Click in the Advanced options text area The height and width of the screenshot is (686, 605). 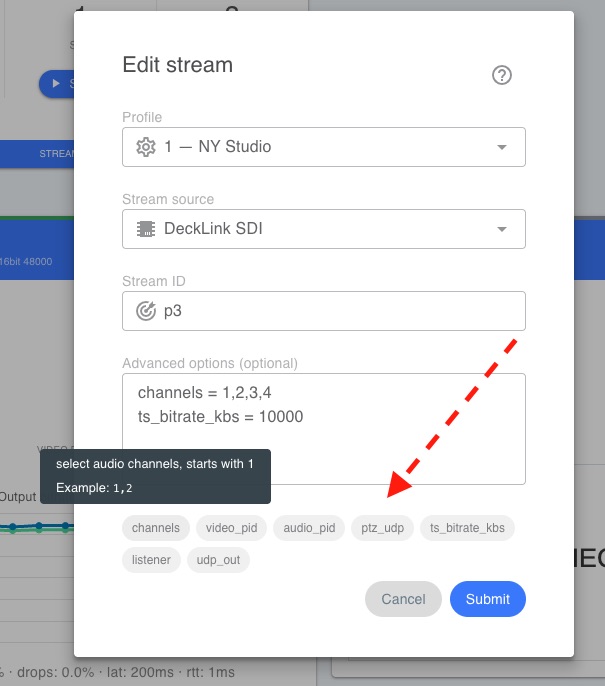click(x=324, y=429)
